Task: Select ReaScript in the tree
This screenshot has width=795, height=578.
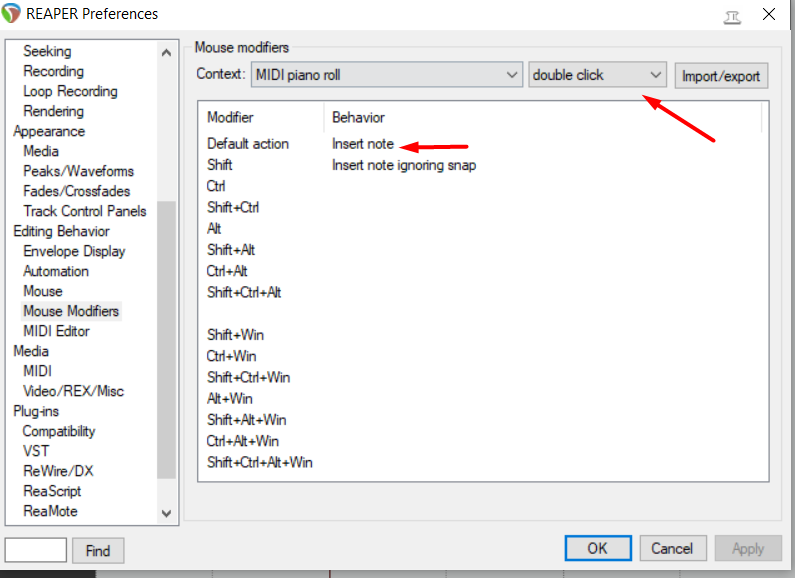Action: 52,491
